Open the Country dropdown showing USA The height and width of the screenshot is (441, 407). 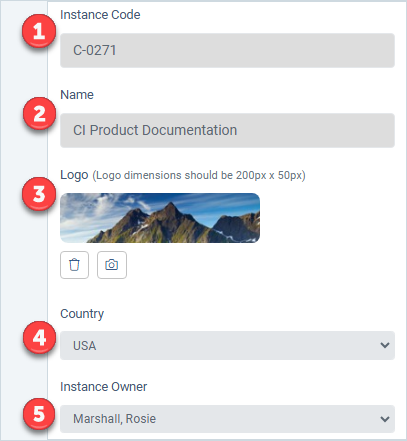pos(227,345)
